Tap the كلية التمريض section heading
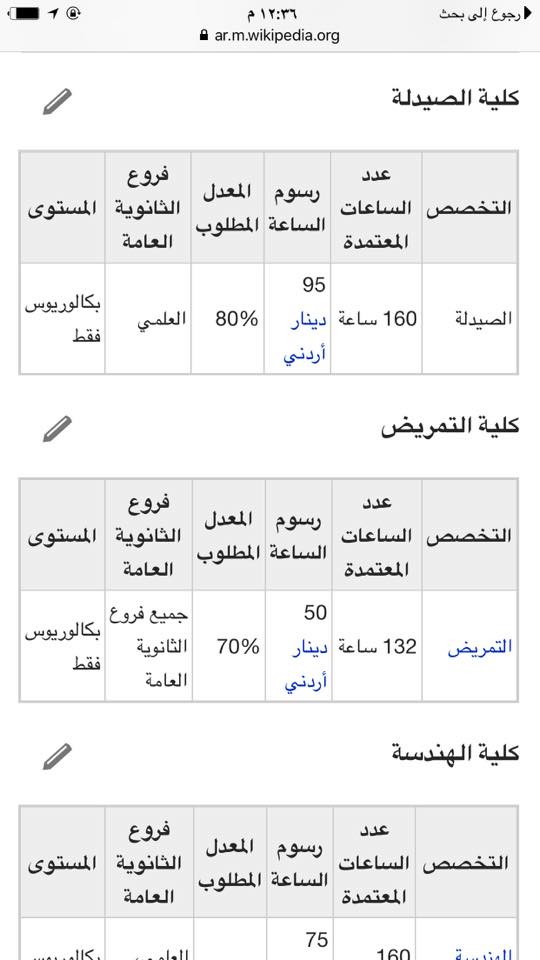 coord(450,426)
